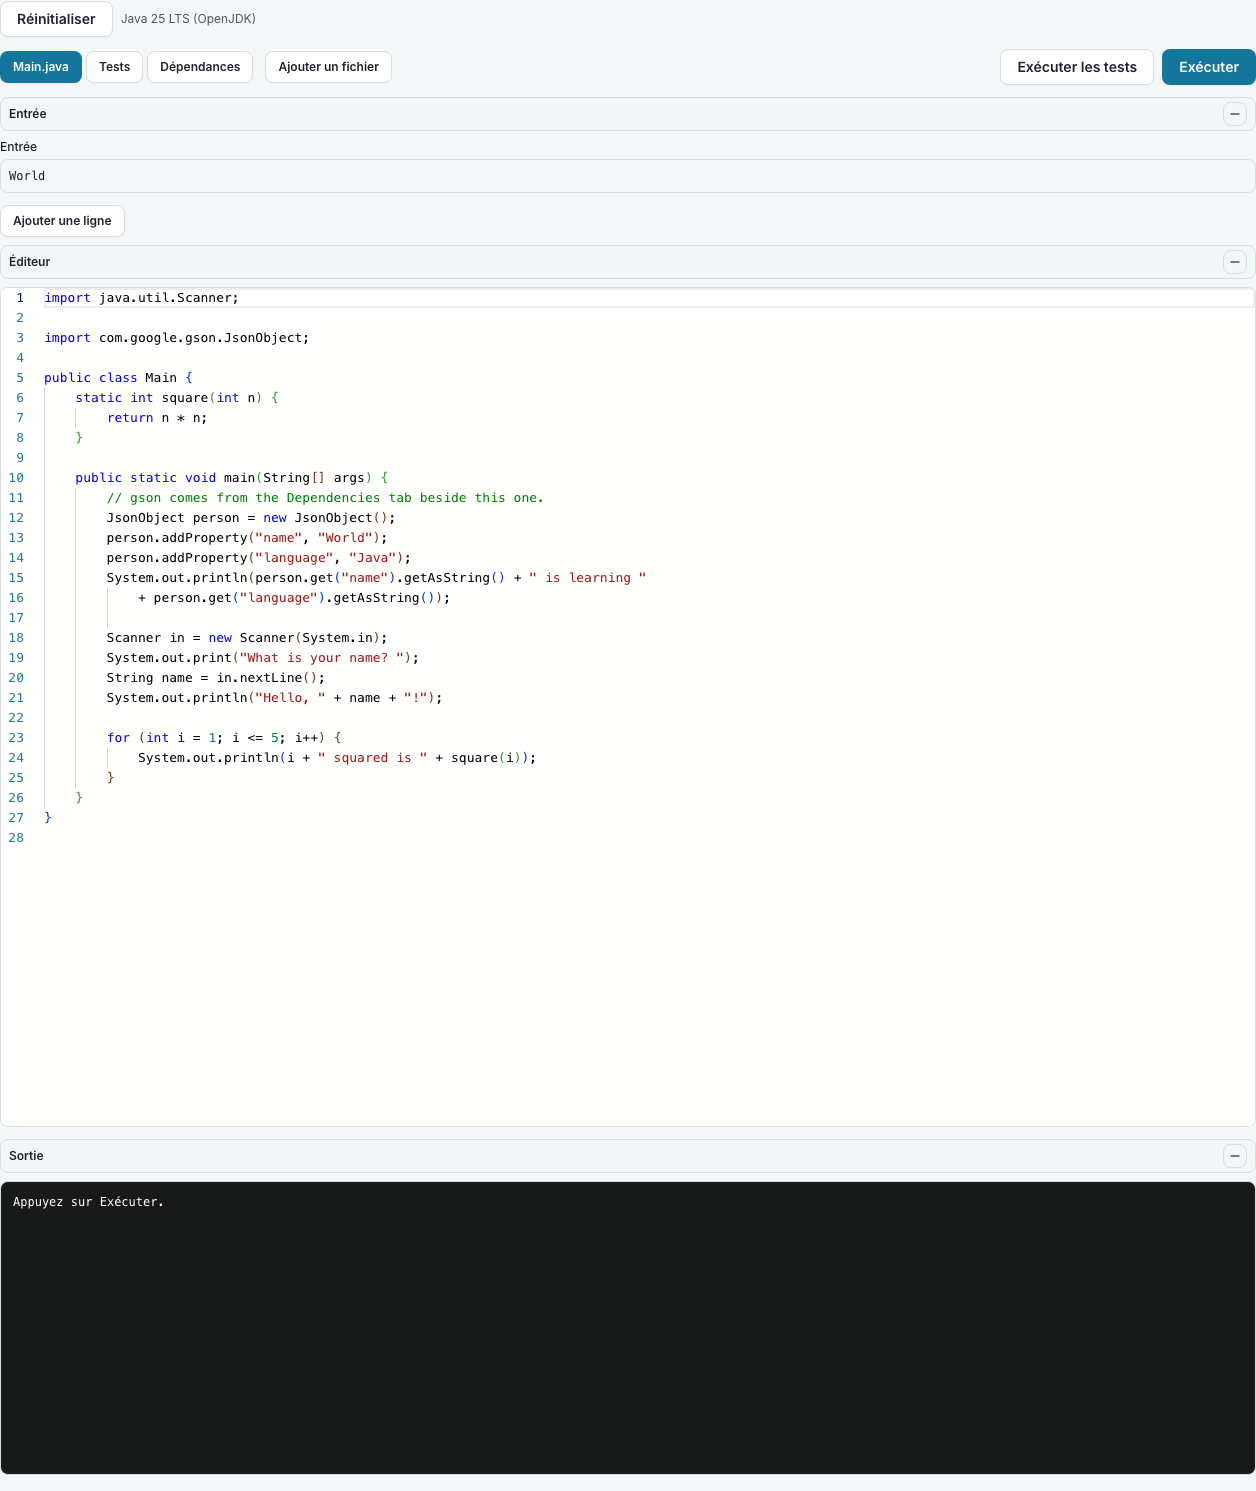Viewport: 1256px width, 1491px height.
Task: Open the Dépendances tab
Action: pyautogui.click(x=200, y=67)
